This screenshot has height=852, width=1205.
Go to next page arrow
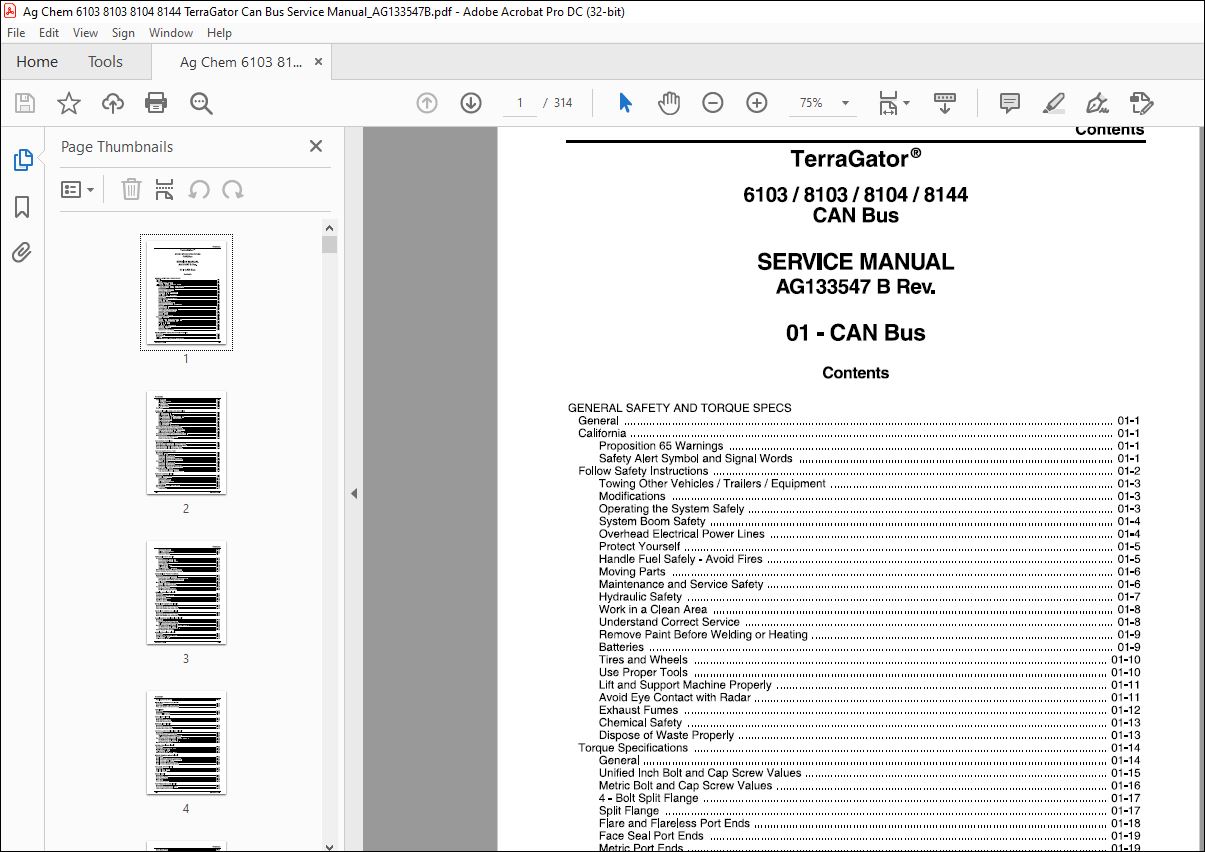pos(471,103)
